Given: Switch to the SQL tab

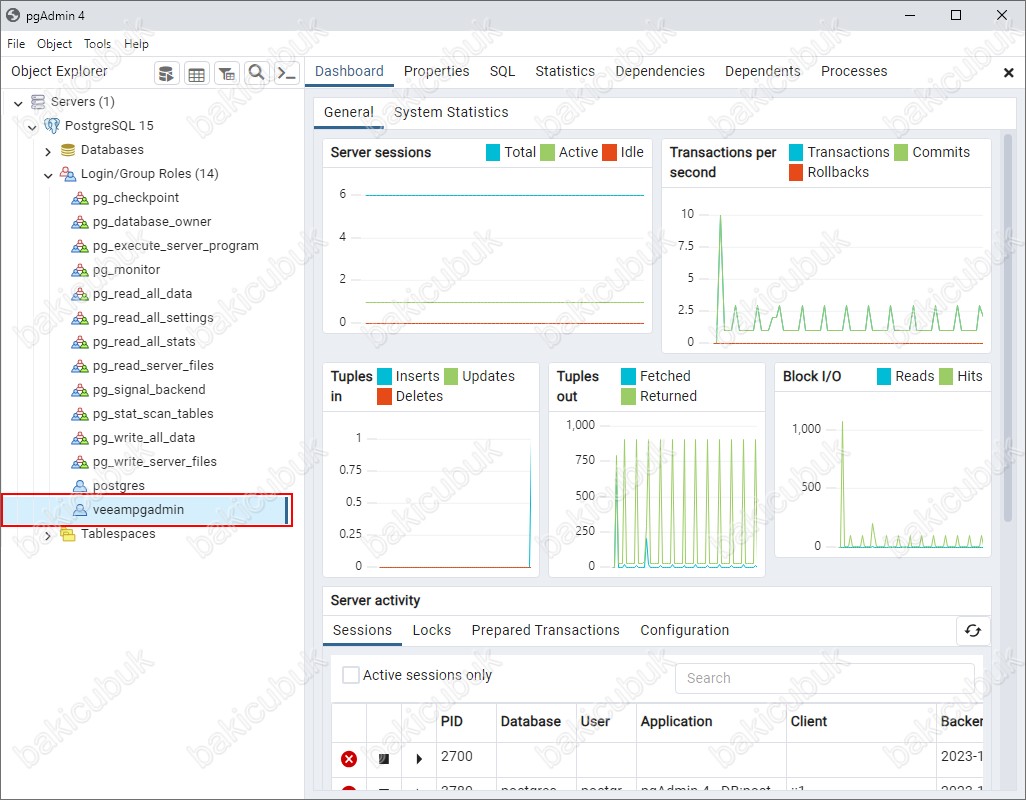Looking at the screenshot, I should (503, 71).
